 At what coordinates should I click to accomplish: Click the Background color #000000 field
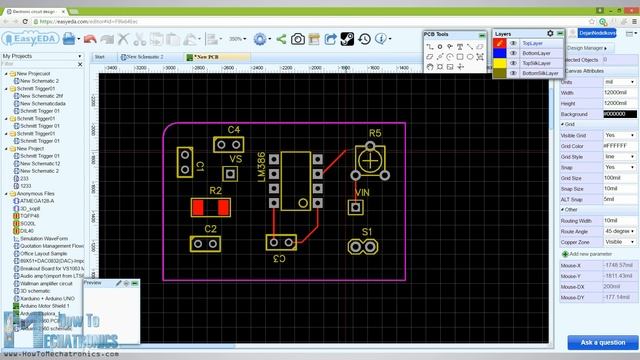pos(620,114)
